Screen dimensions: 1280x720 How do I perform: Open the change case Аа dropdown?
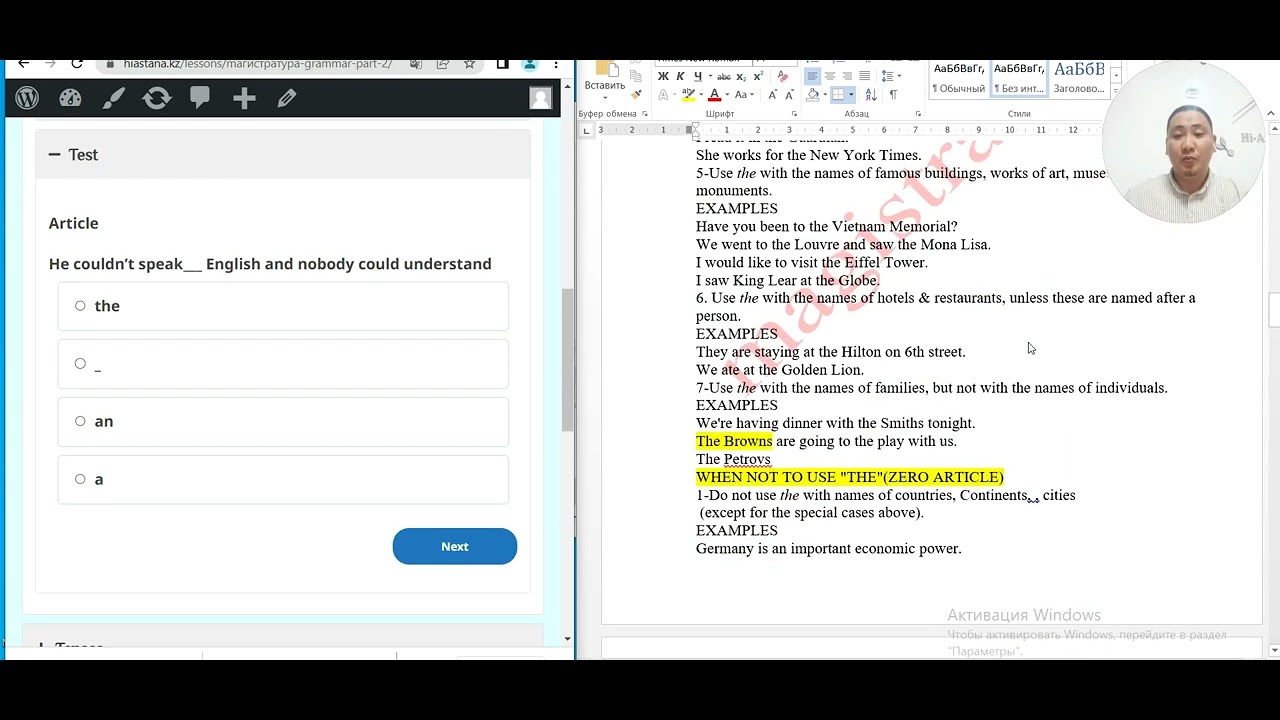coord(744,95)
